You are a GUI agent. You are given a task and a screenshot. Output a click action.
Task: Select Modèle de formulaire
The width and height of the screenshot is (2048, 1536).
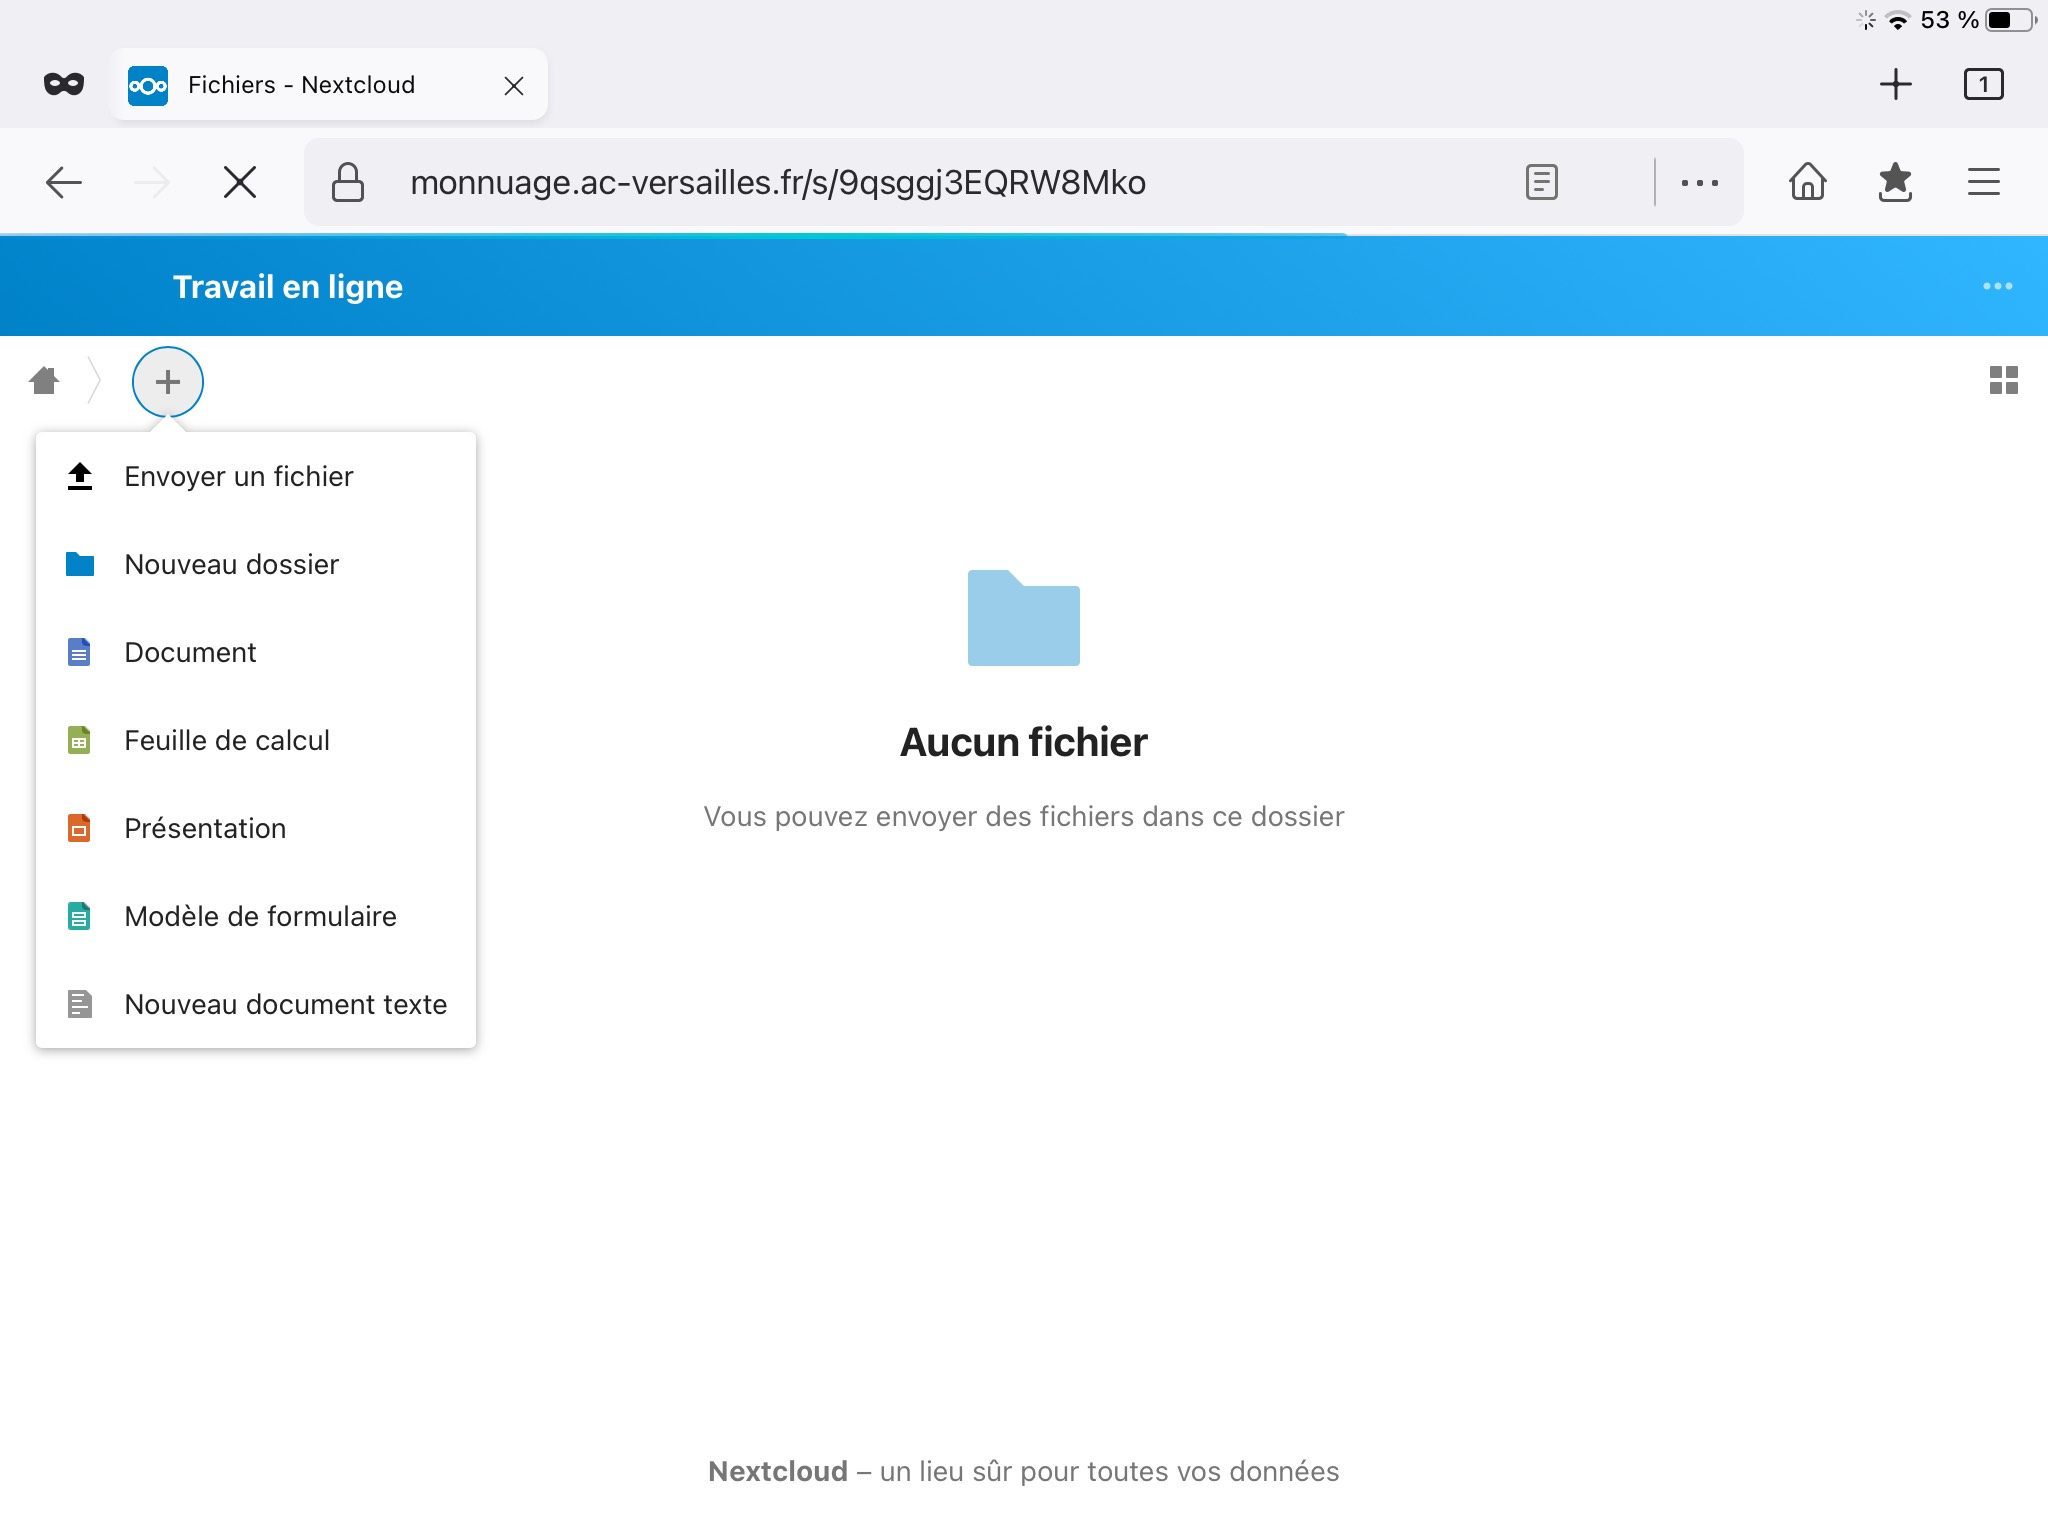pos(260,917)
